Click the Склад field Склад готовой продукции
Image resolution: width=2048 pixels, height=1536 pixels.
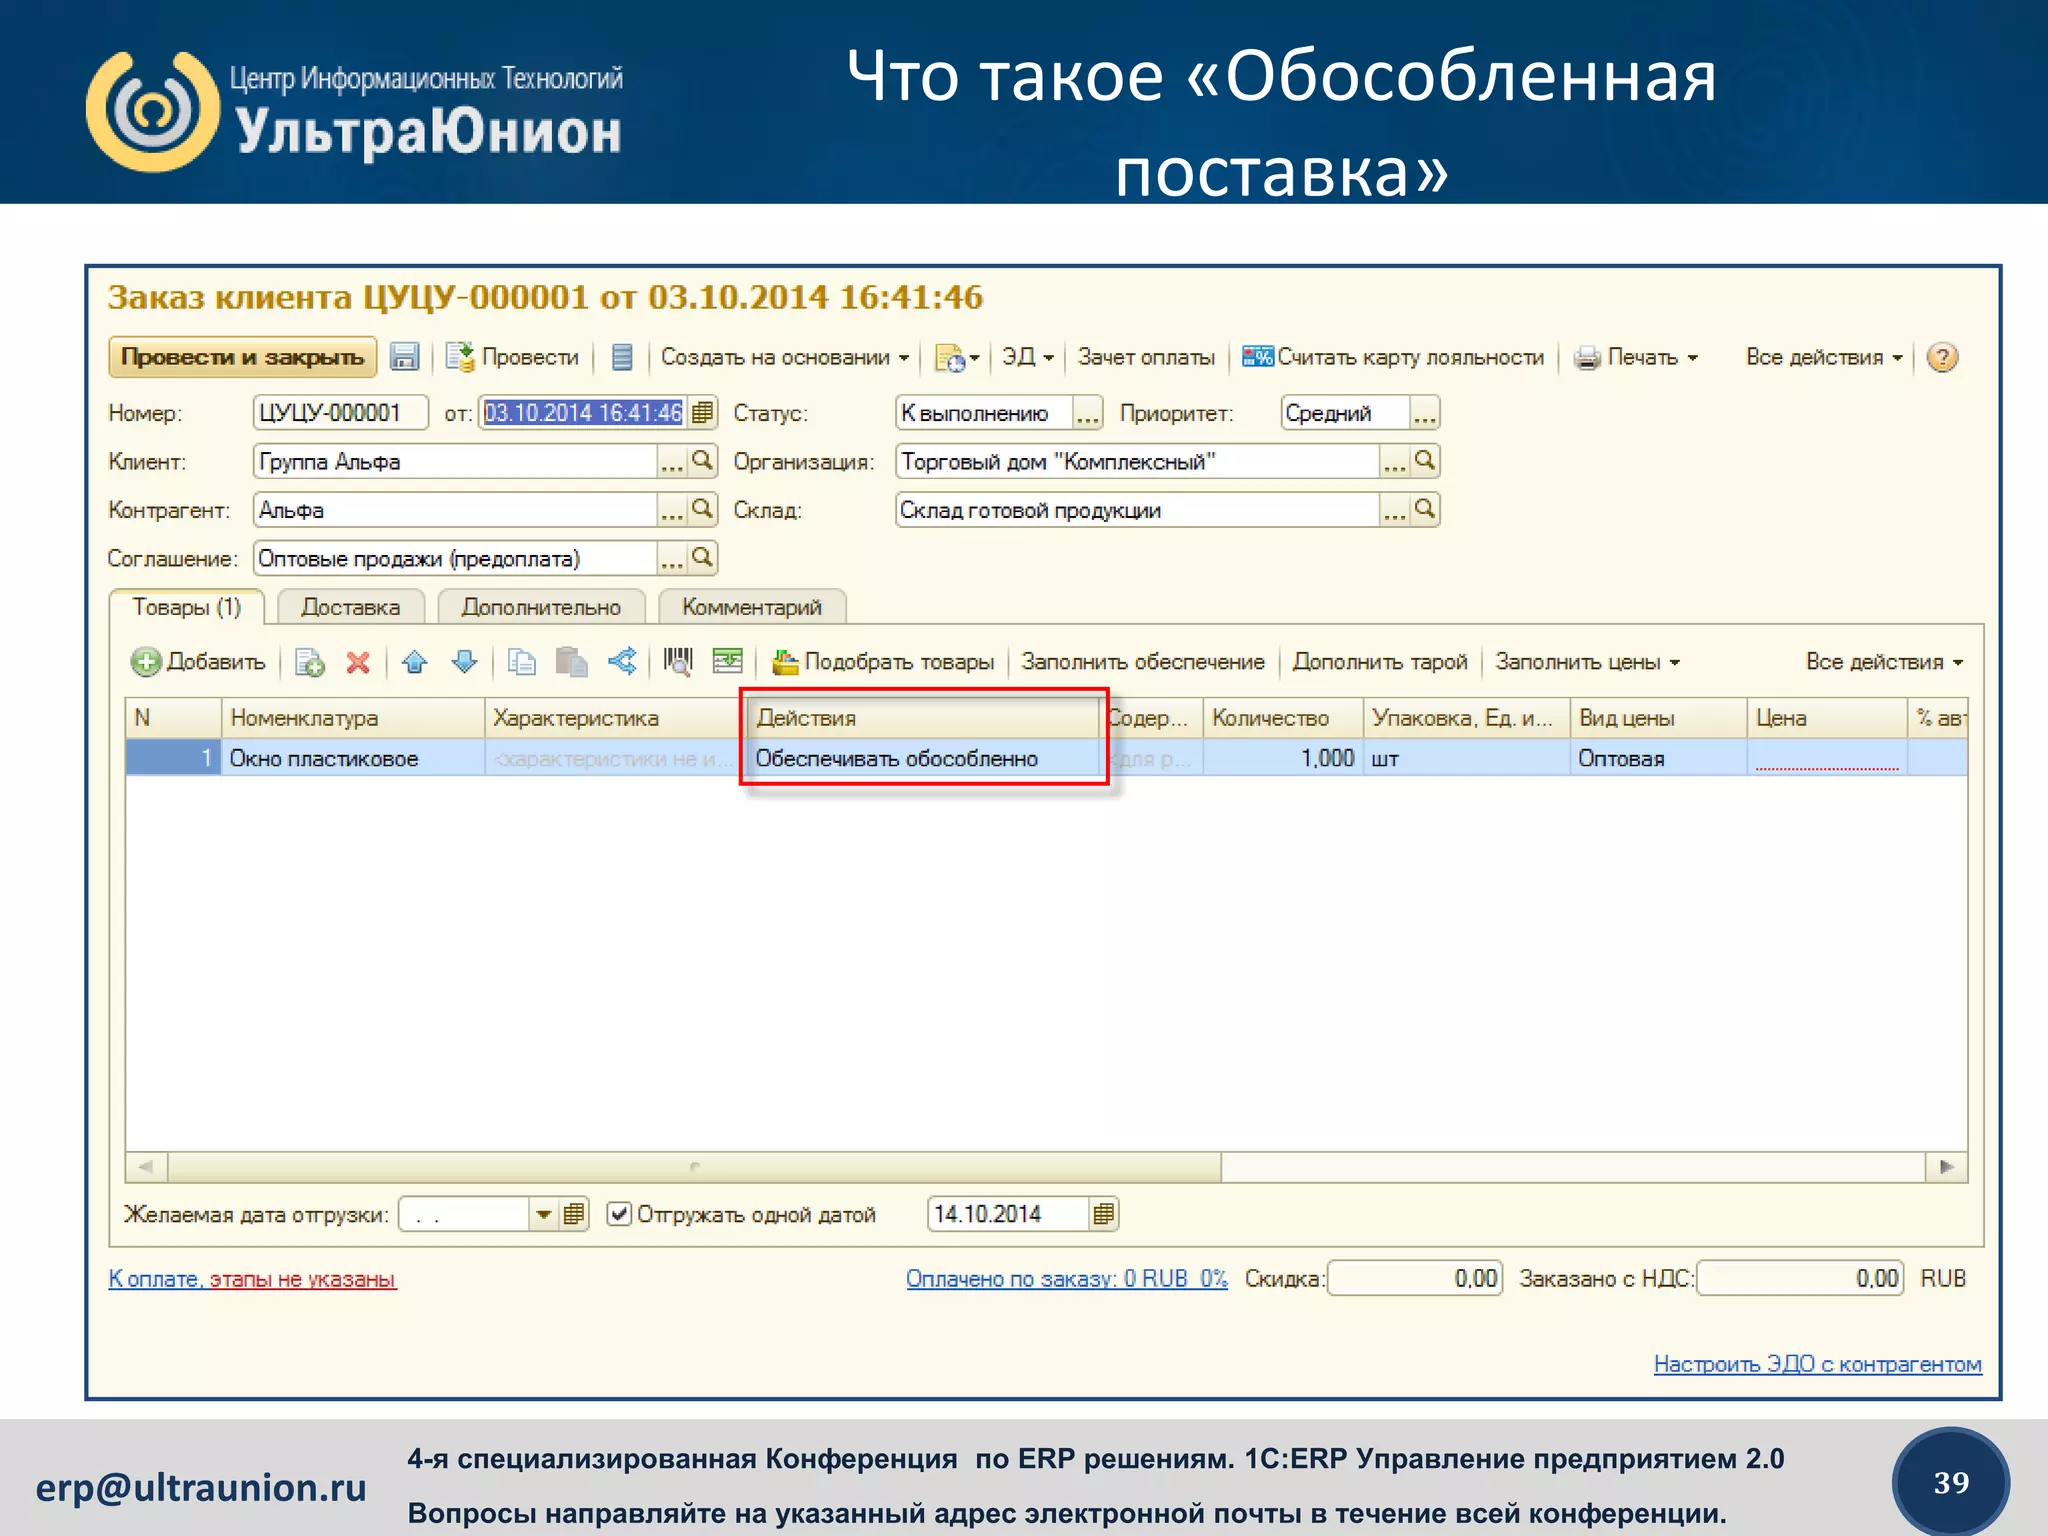click(x=1137, y=510)
